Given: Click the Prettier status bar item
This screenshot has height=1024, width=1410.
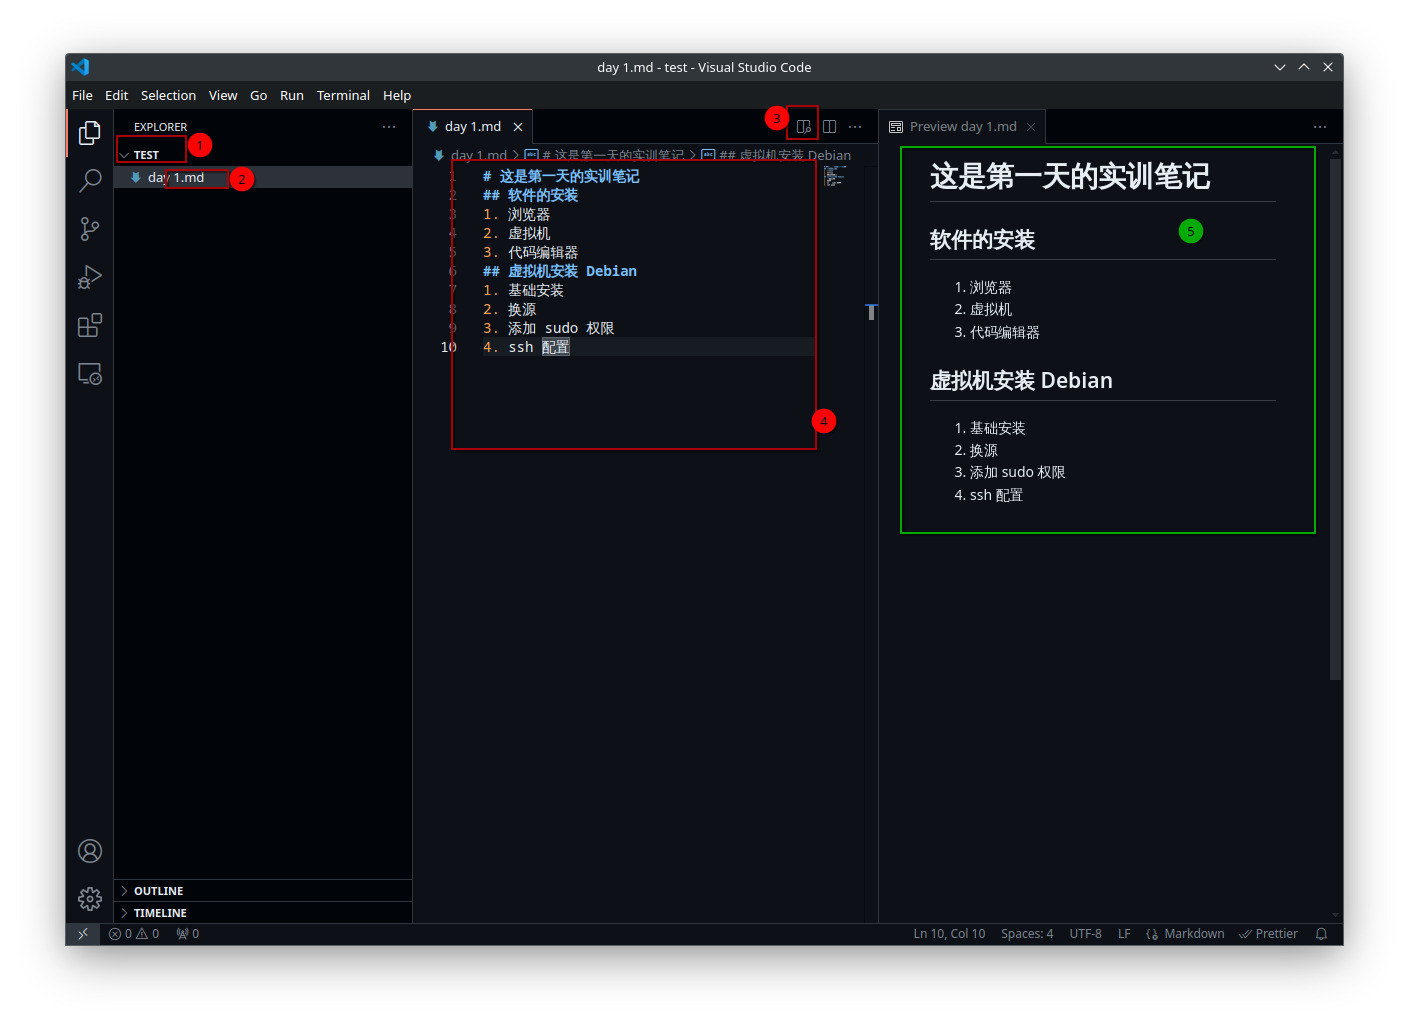Looking at the screenshot, I should click(1268, 934).
